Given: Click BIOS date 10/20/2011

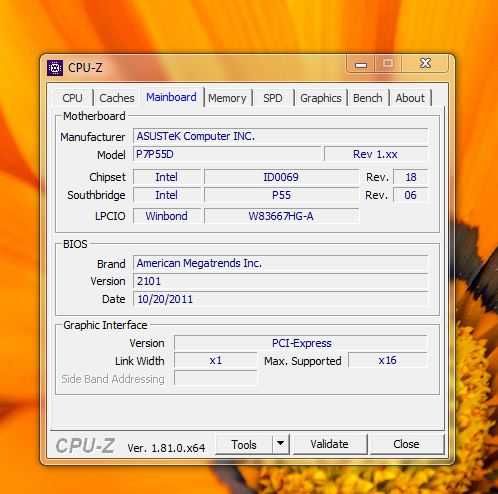Looking at the screenshot, I should pos(280,299).
